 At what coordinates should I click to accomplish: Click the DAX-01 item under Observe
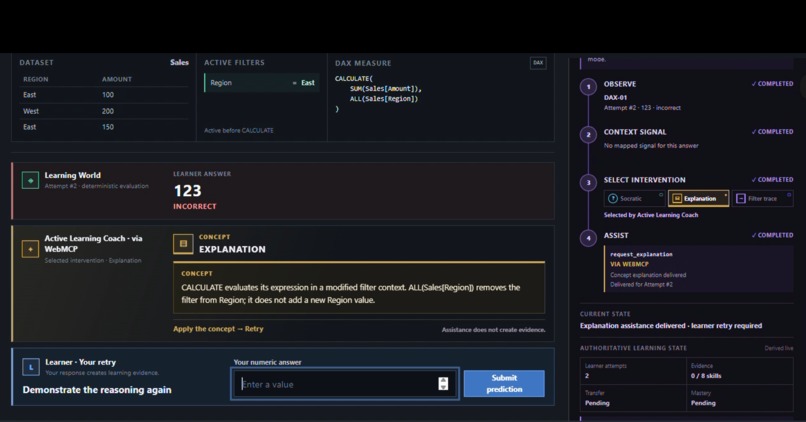[x=615, y=97]
